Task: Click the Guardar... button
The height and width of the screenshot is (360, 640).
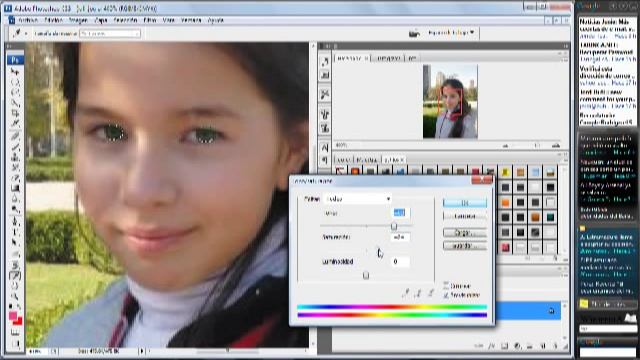Action: coord(465,246)
